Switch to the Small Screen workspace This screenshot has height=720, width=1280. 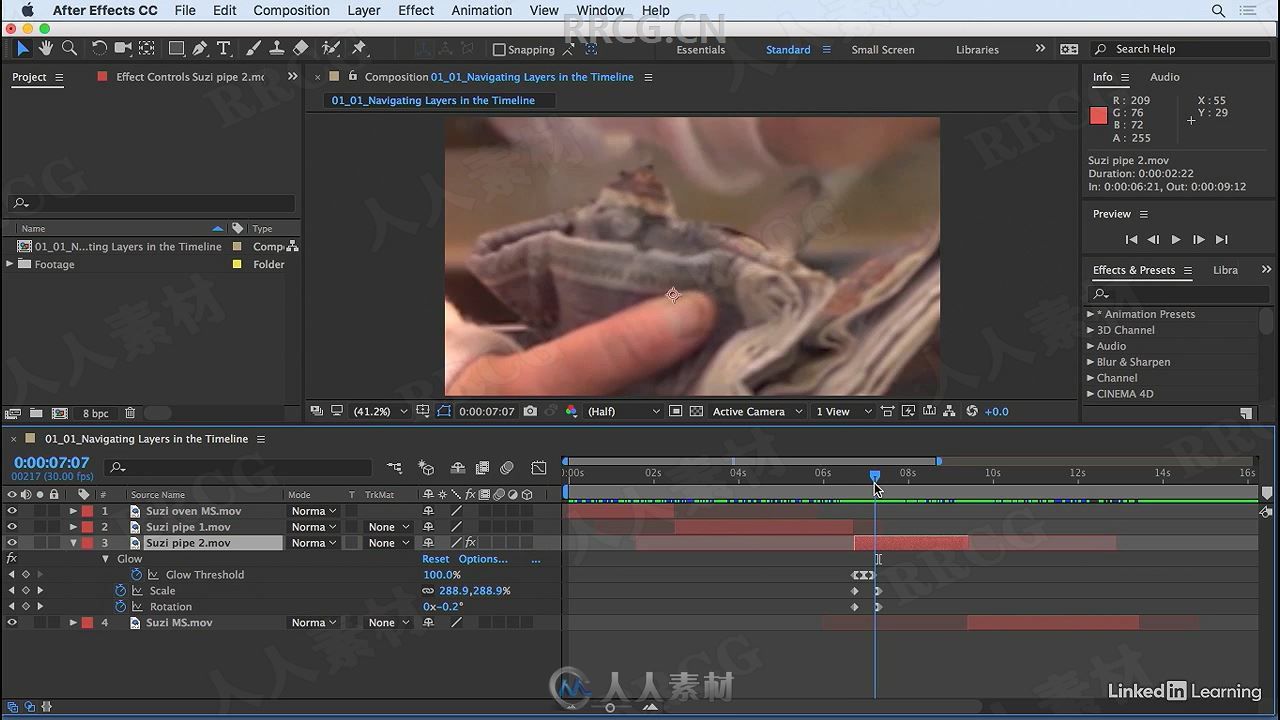coord(883,49)
